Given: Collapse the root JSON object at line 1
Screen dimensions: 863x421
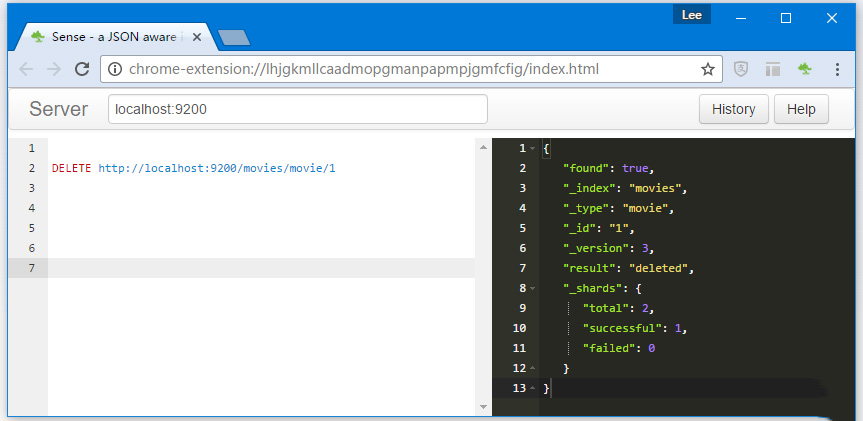Looking at the screenshot, I should 533,149.
